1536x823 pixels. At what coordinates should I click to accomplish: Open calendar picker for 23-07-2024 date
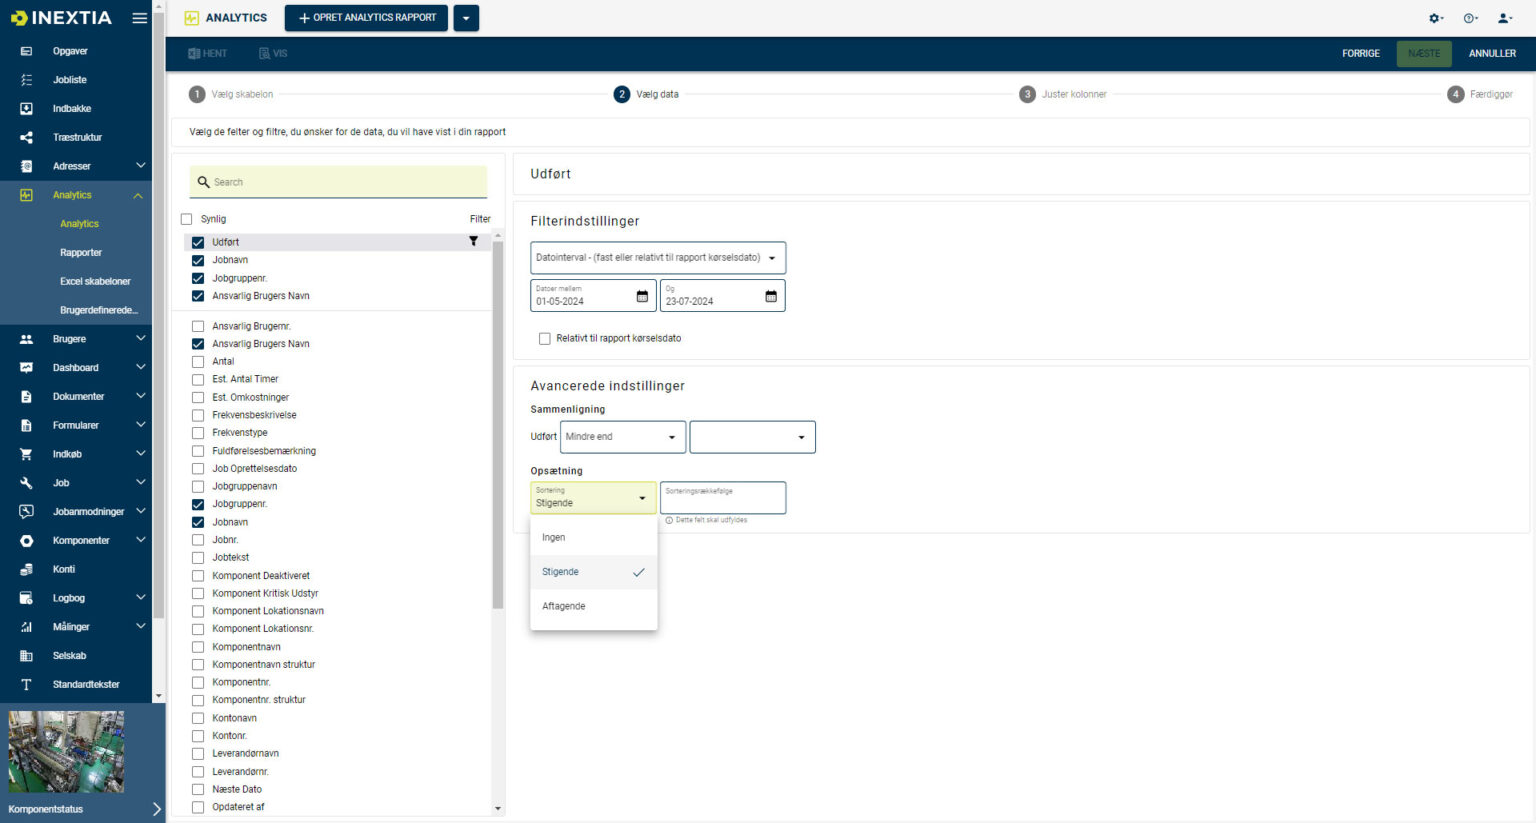[x=771, y=296]
